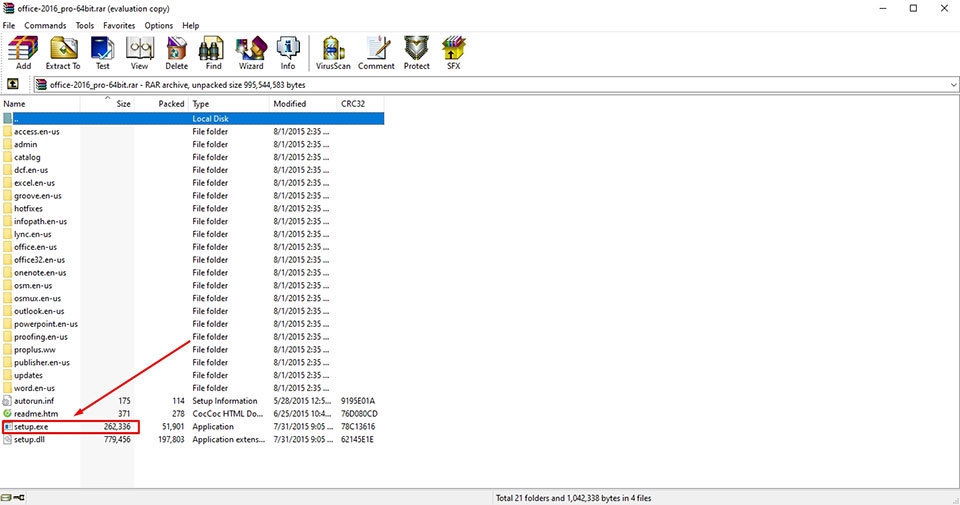This screenshot has height=505, width=960.
Task: Sort by the Packed column header
Action: 161,104
